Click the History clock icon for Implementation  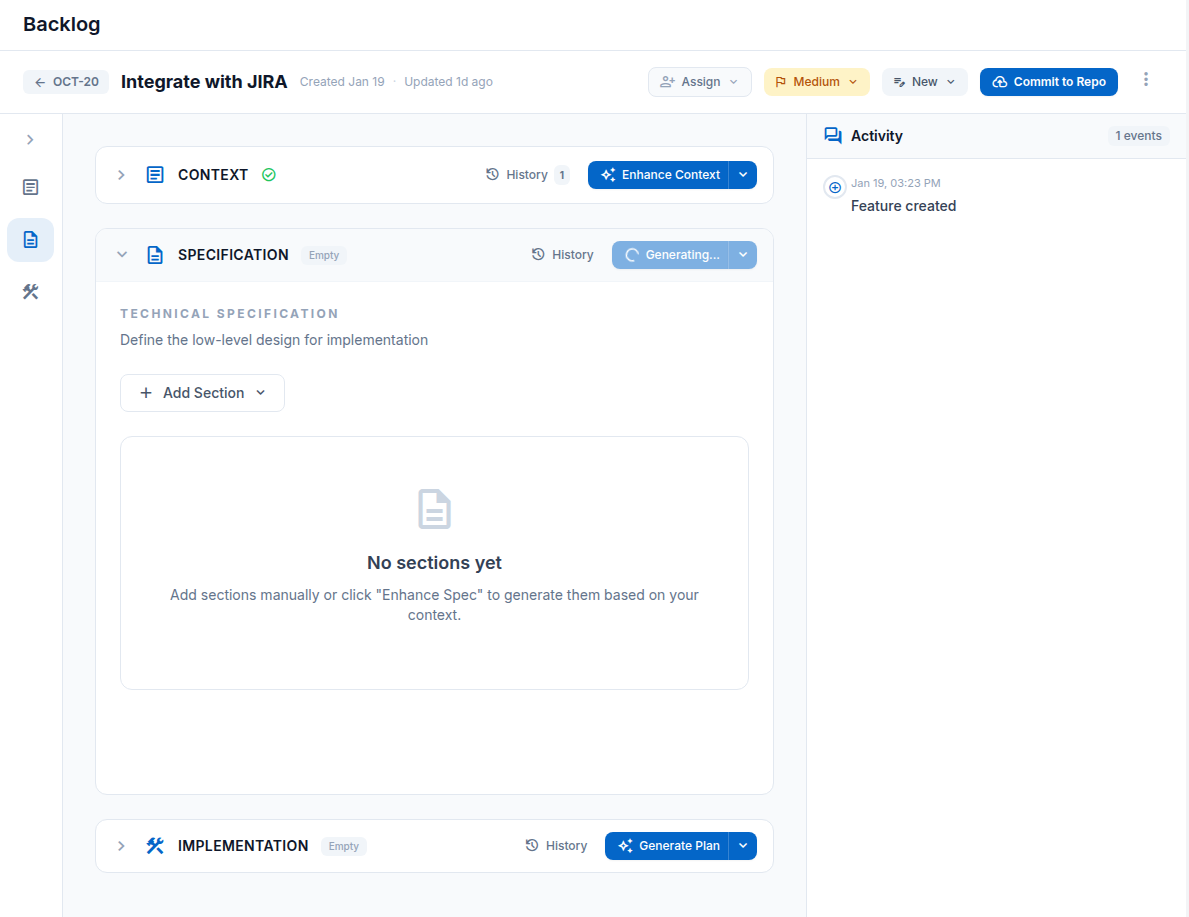click(530, 845)
